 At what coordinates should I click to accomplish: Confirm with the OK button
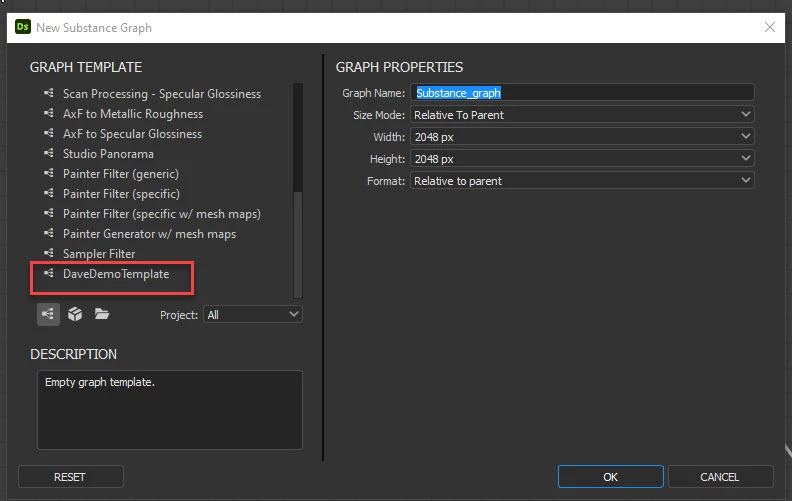tap(611, 477)
